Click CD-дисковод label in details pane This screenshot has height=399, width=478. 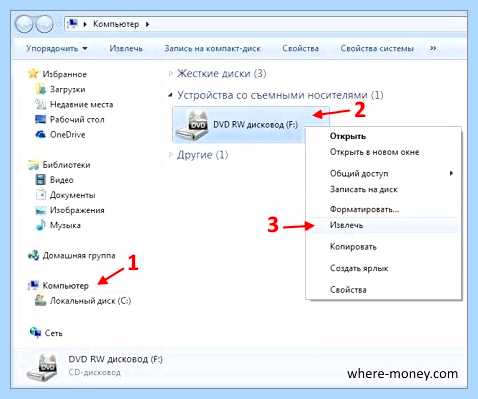(x=94, y=372)
